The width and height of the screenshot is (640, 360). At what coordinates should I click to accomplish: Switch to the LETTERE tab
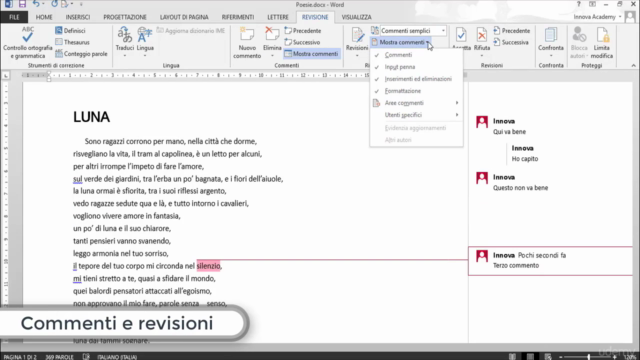(x=278, y=17)
